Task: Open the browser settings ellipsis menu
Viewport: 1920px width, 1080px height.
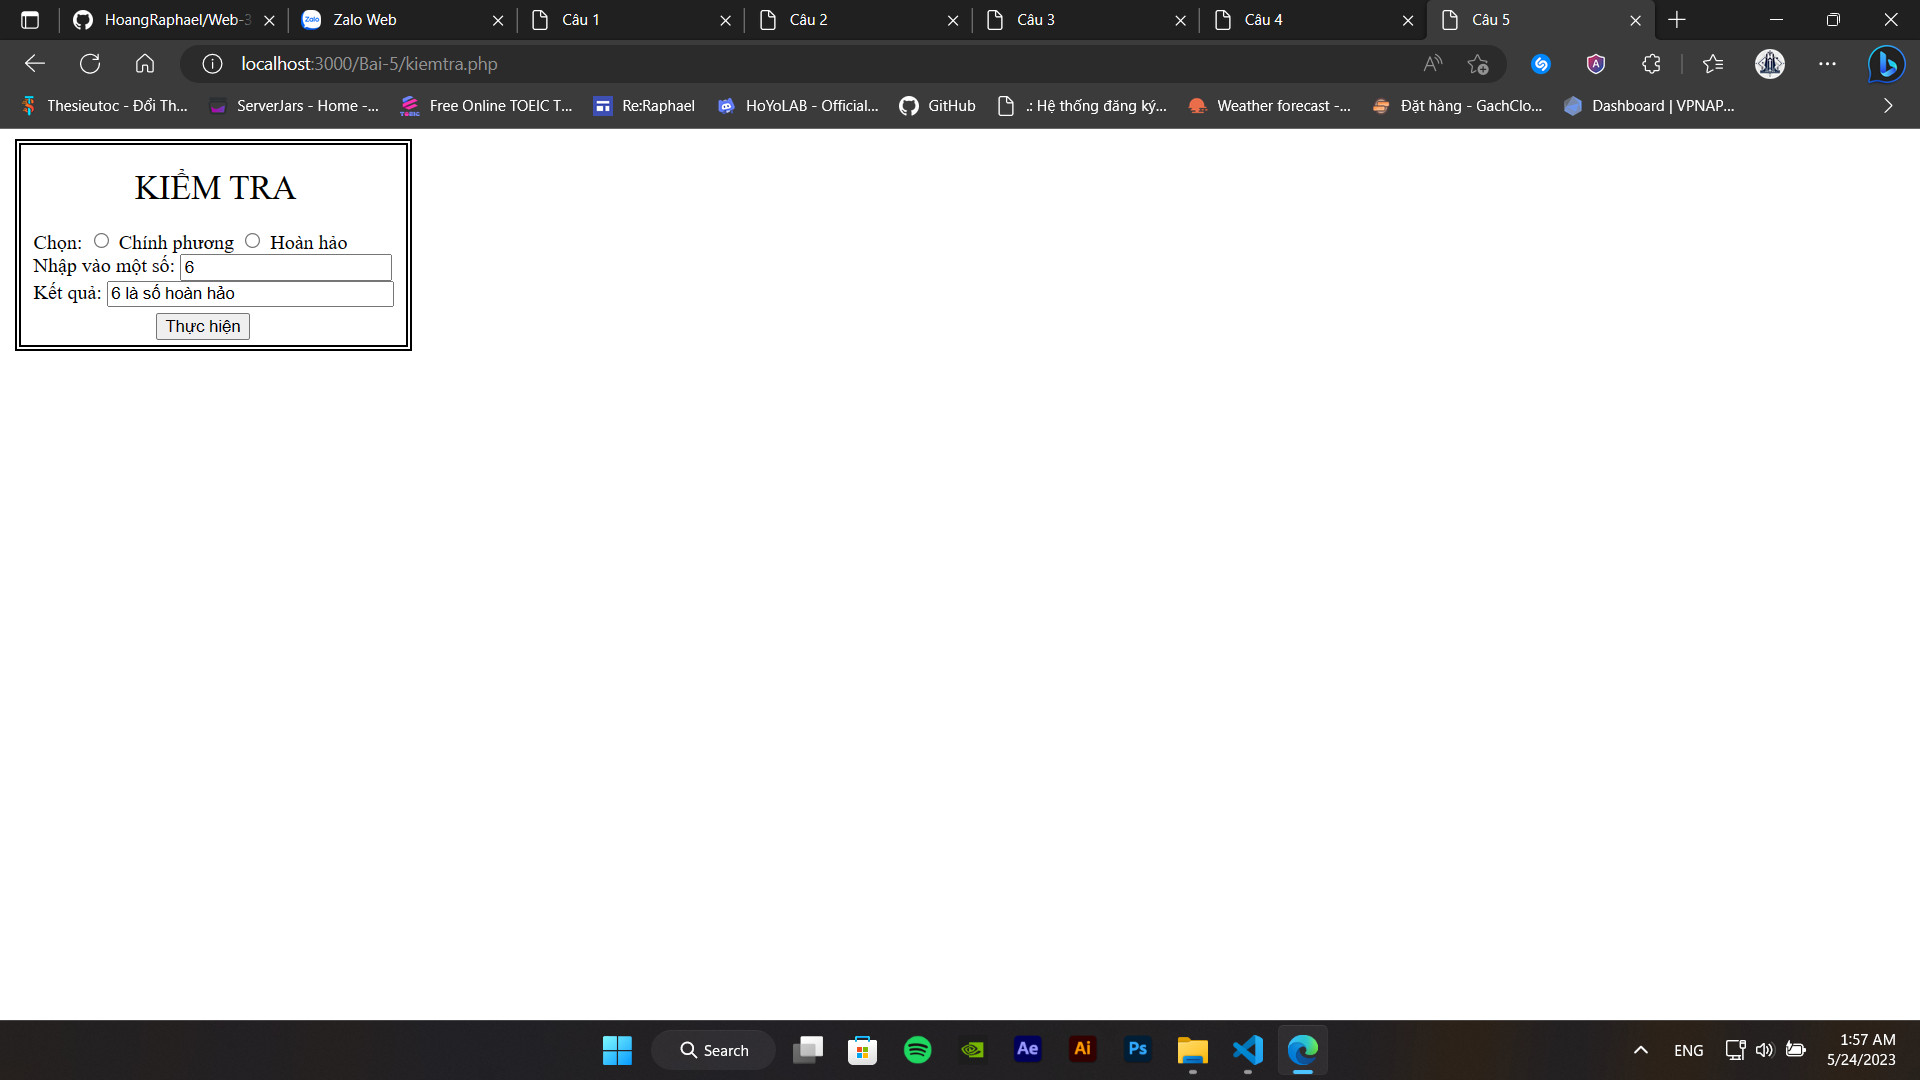Action: [1829, 63]
